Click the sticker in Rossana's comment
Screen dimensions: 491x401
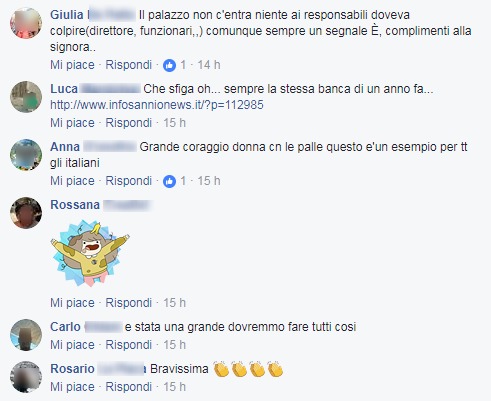coord(90,253)
